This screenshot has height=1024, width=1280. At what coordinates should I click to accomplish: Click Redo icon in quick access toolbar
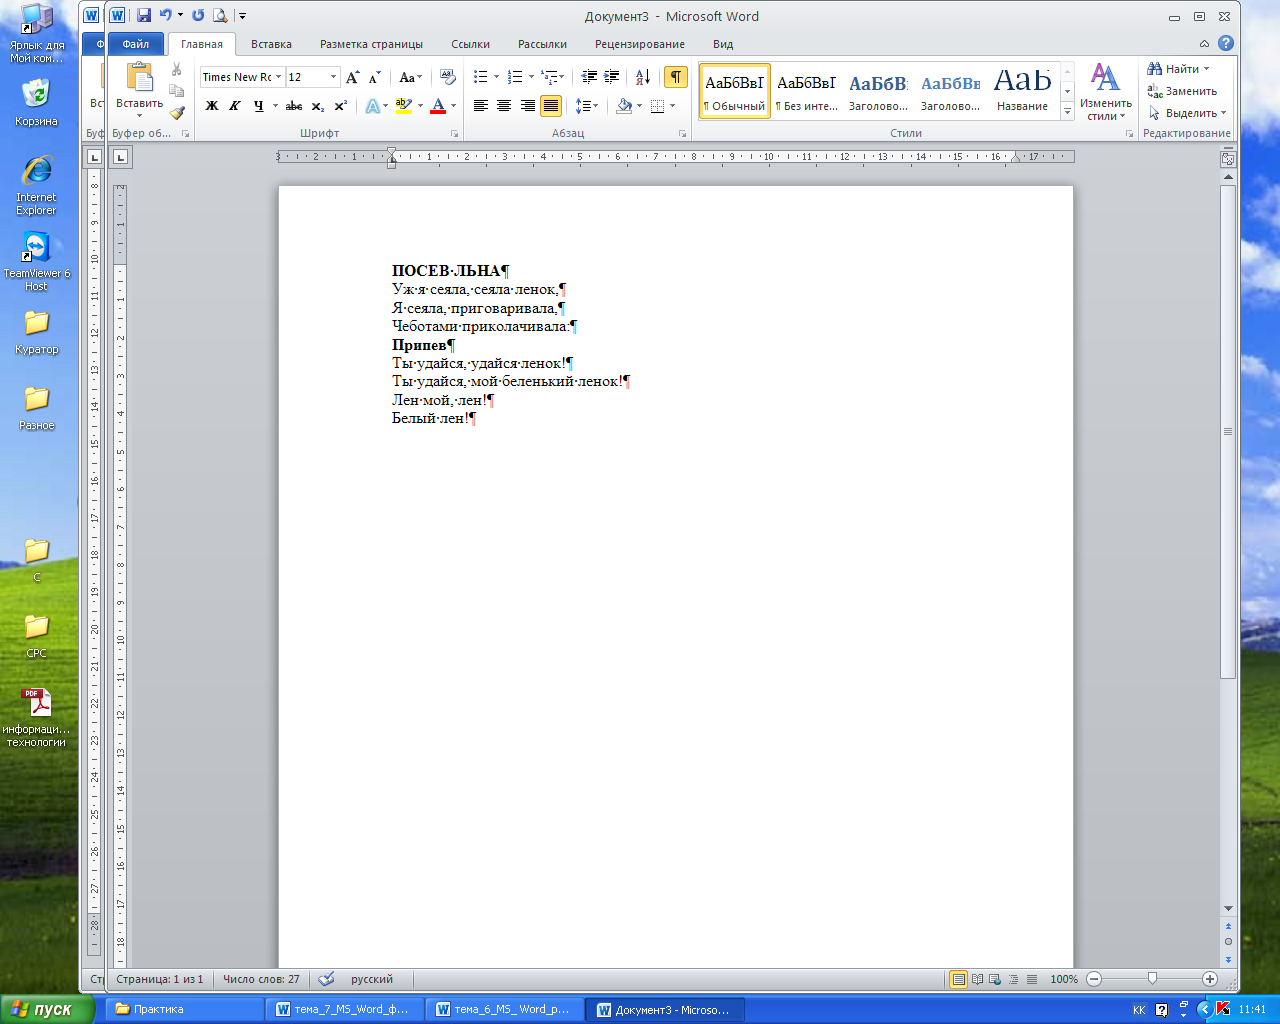tap(198, 15)
